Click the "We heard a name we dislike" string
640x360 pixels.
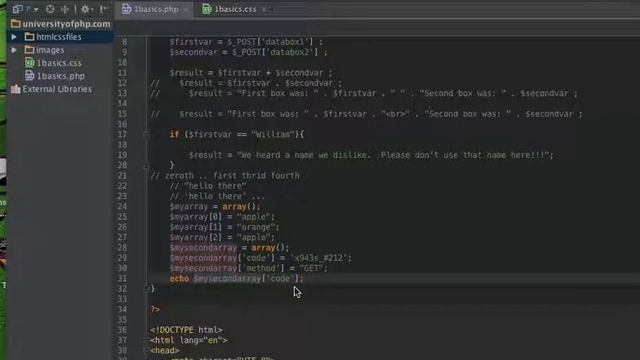[393, 155]
